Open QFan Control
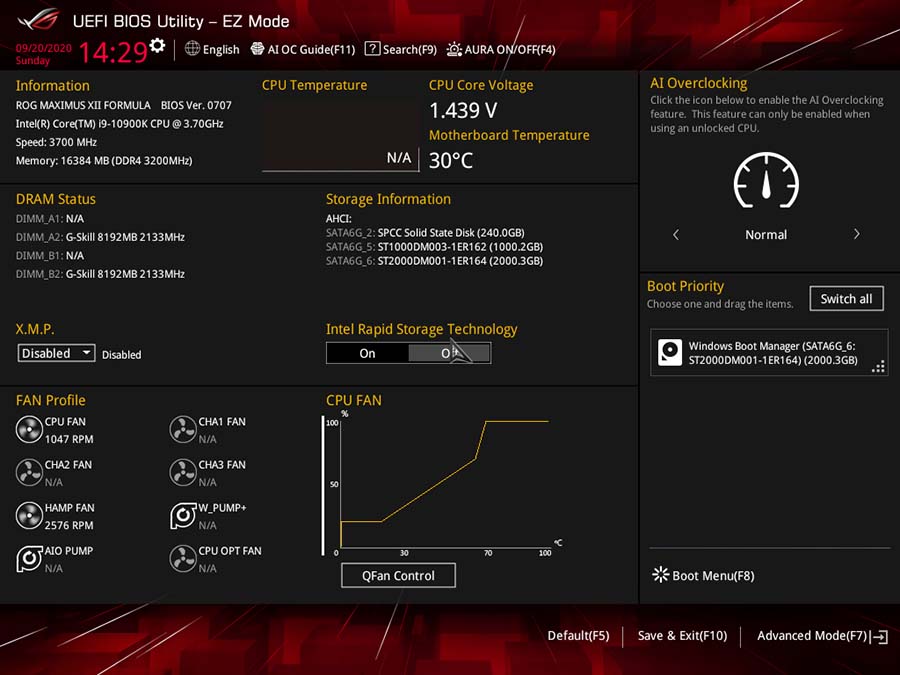Screen dimensions: 900x675 coord(398,575)
